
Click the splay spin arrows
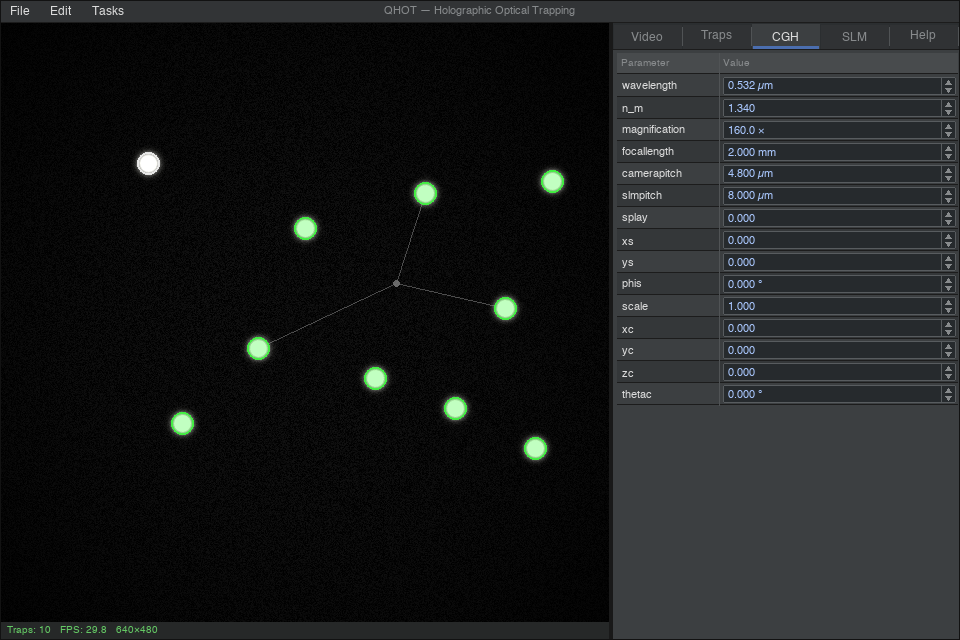click(948, 218)
